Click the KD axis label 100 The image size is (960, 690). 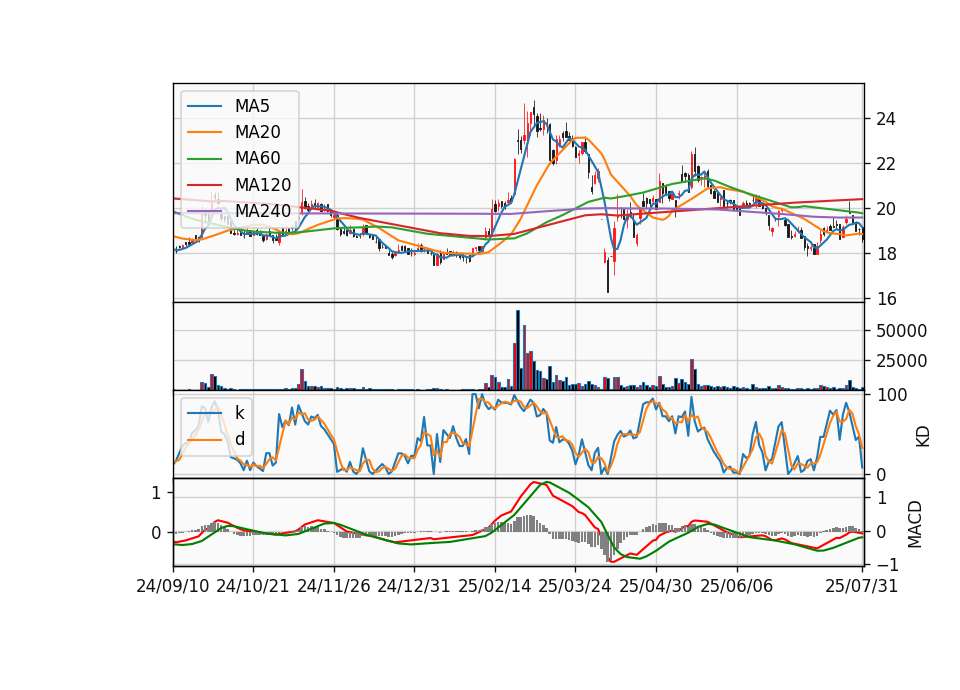pyautogui.click(x=892, y=395)
